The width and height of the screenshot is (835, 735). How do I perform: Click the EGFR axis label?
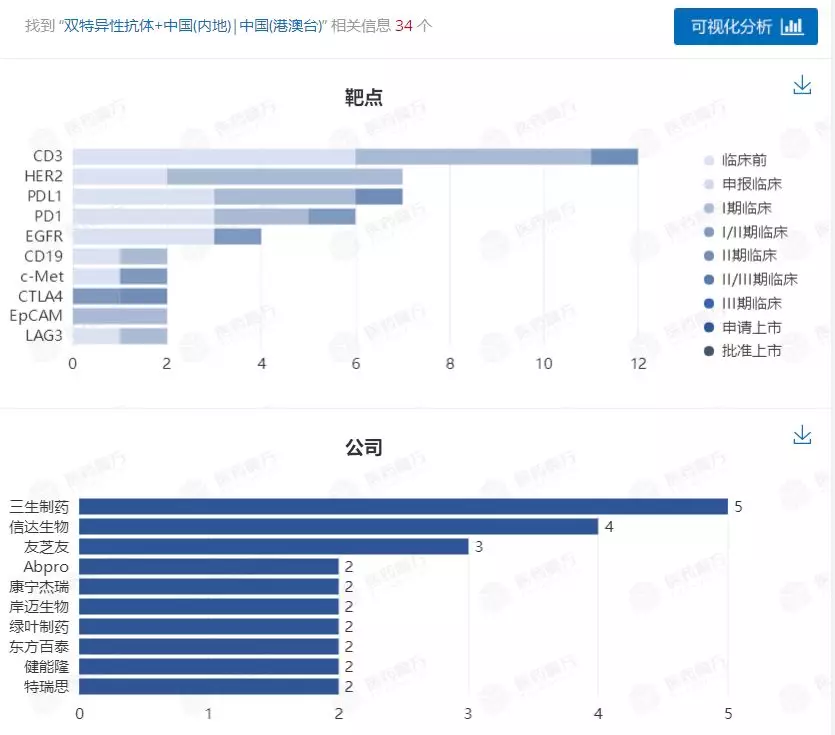click(46, 236)
